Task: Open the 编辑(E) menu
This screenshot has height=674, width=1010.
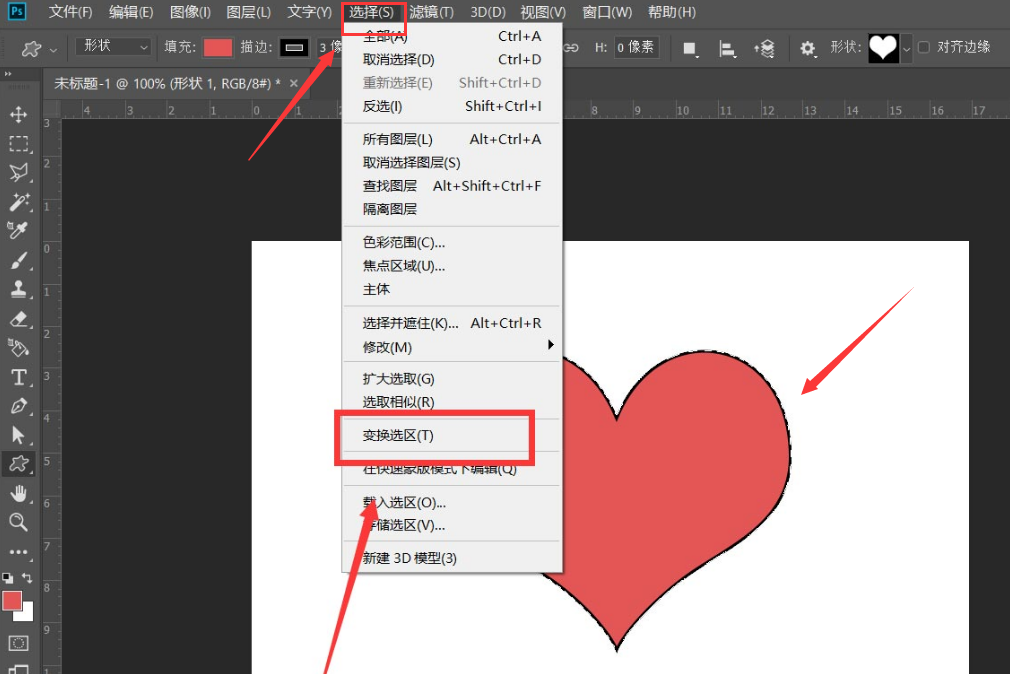Action: point(131,12)
